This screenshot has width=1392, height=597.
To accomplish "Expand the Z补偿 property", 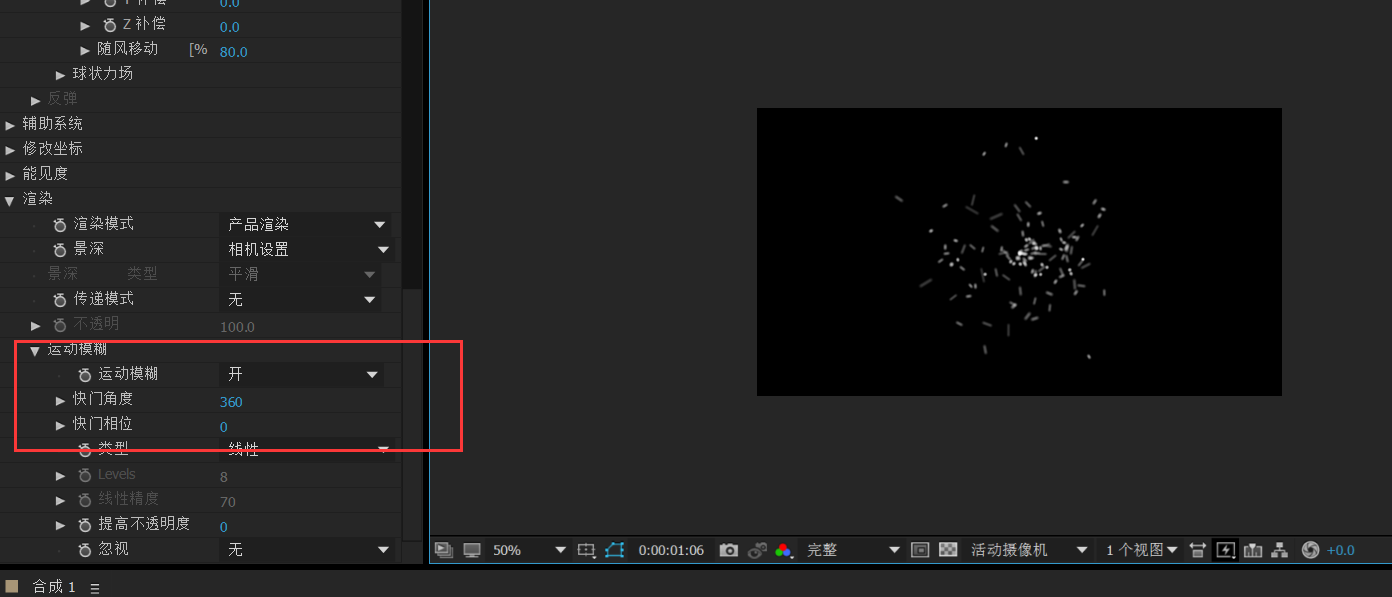I will (86, 26).
